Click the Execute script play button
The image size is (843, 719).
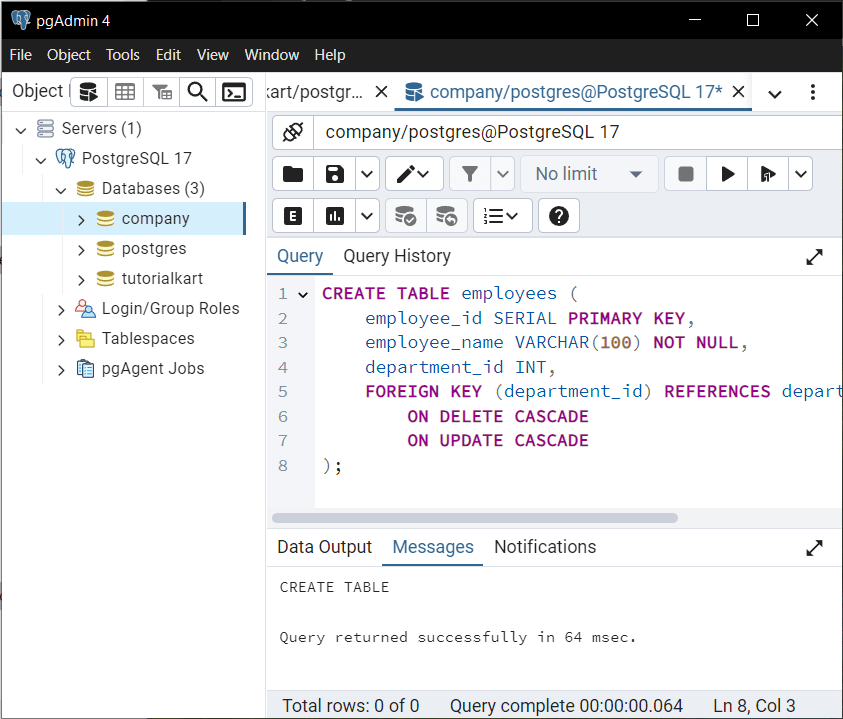(x=727, y=174)
